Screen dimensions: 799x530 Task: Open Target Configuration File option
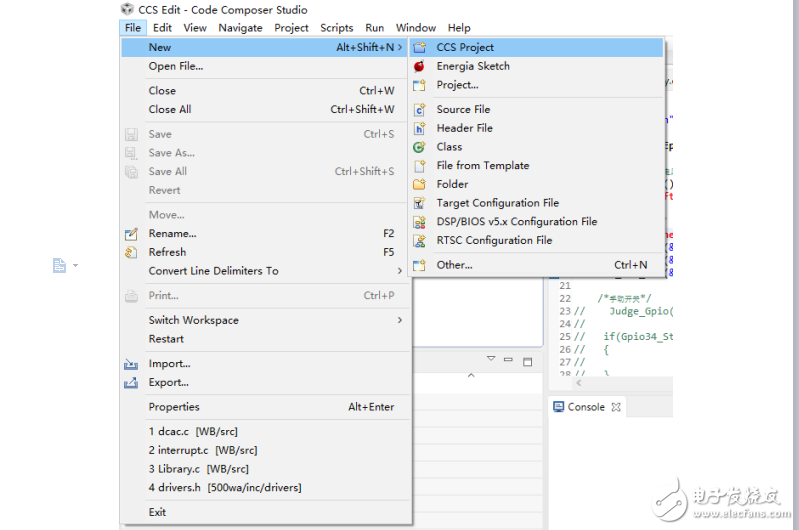coord(497,203)
